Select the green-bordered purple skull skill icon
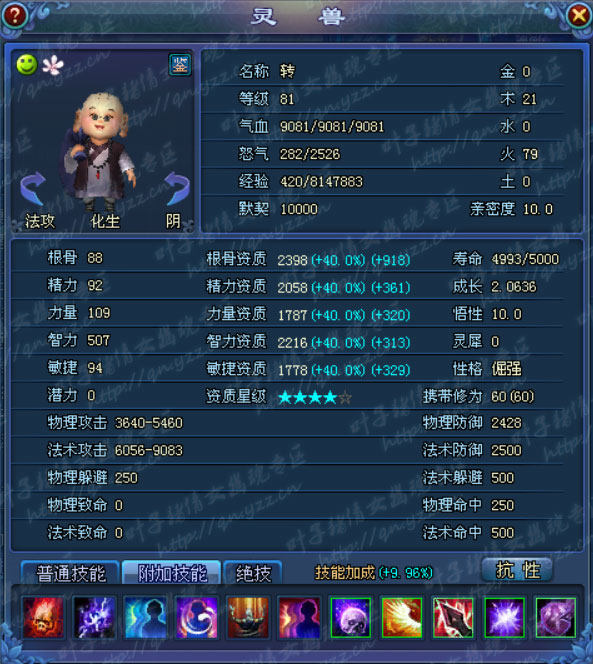Screen dimensions: 593x664 point(350,617)
